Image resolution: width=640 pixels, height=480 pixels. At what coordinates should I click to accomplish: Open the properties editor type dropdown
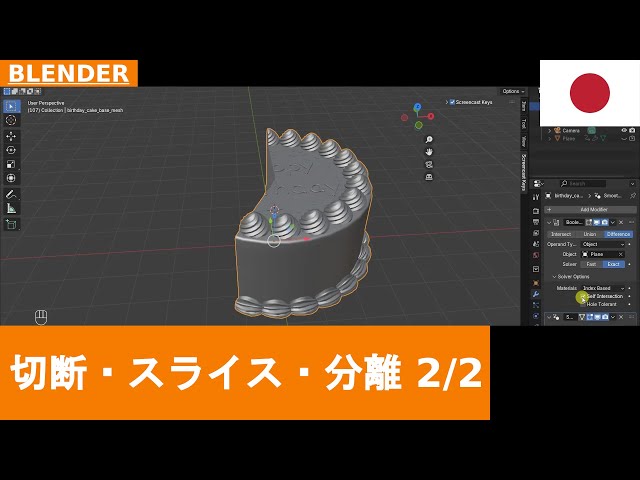[x=539, y=184]
